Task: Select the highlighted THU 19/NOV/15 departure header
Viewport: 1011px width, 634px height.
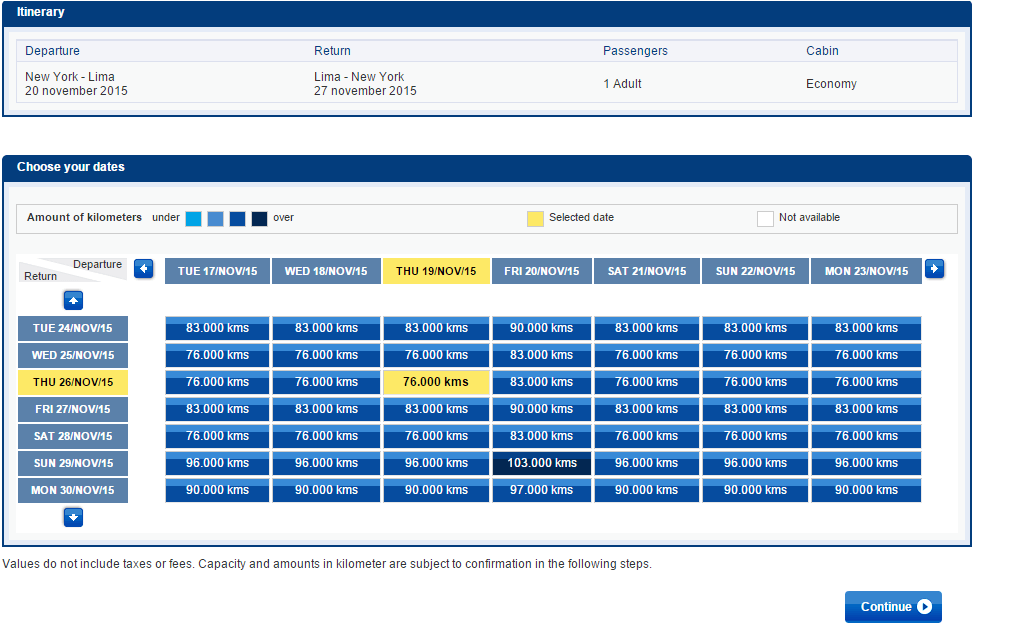Action: click(436, 271)
